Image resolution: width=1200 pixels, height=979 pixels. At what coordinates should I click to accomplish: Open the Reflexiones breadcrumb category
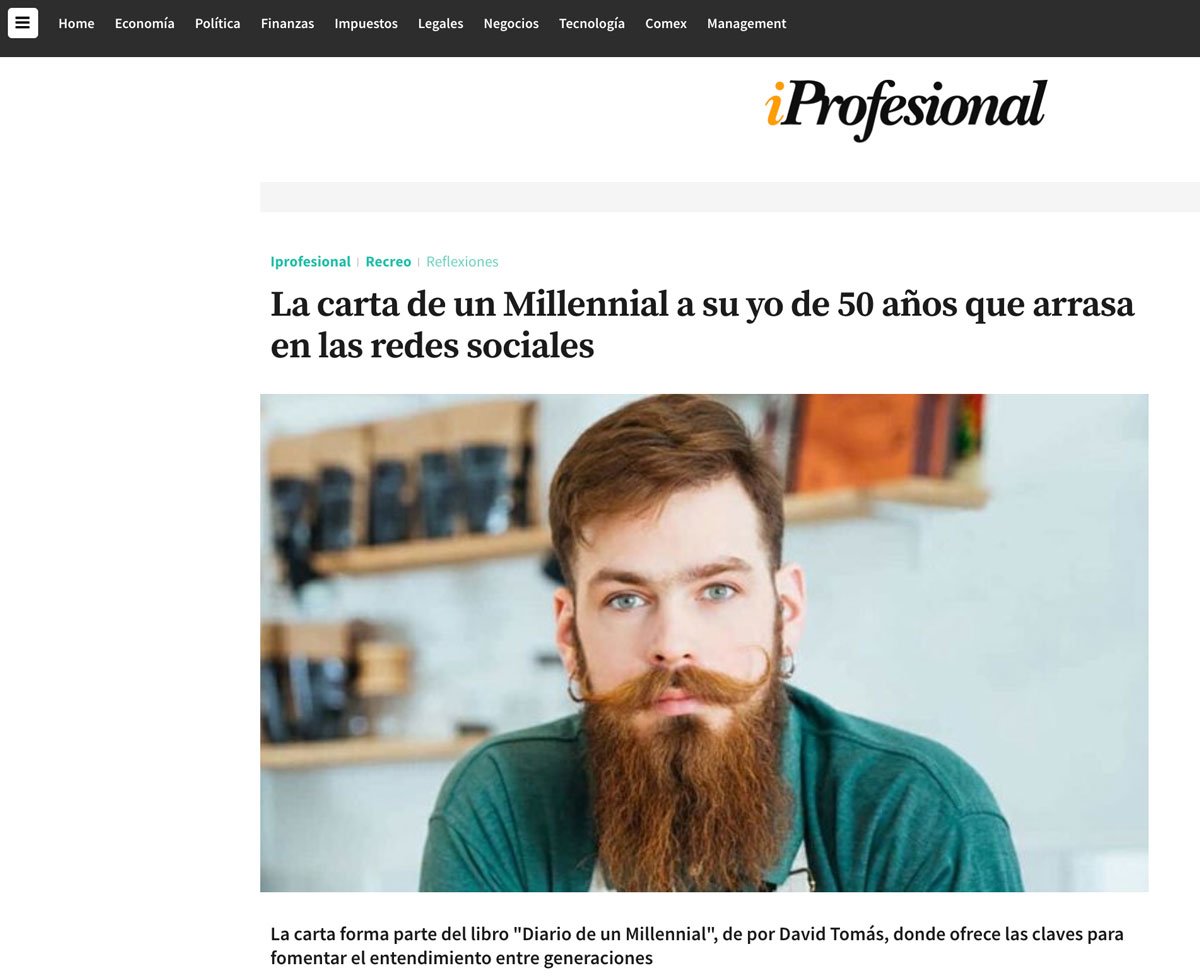point(462,261)
